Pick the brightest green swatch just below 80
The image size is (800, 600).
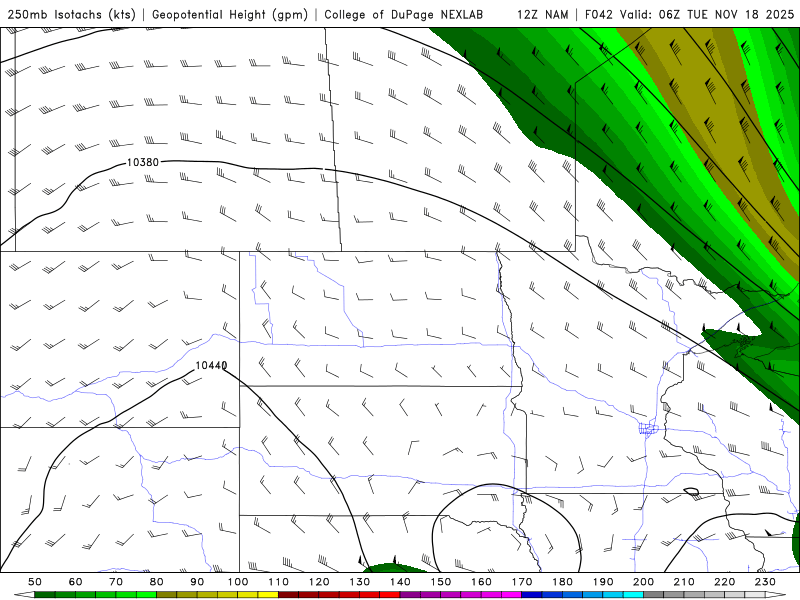click(x=146, y=594)
